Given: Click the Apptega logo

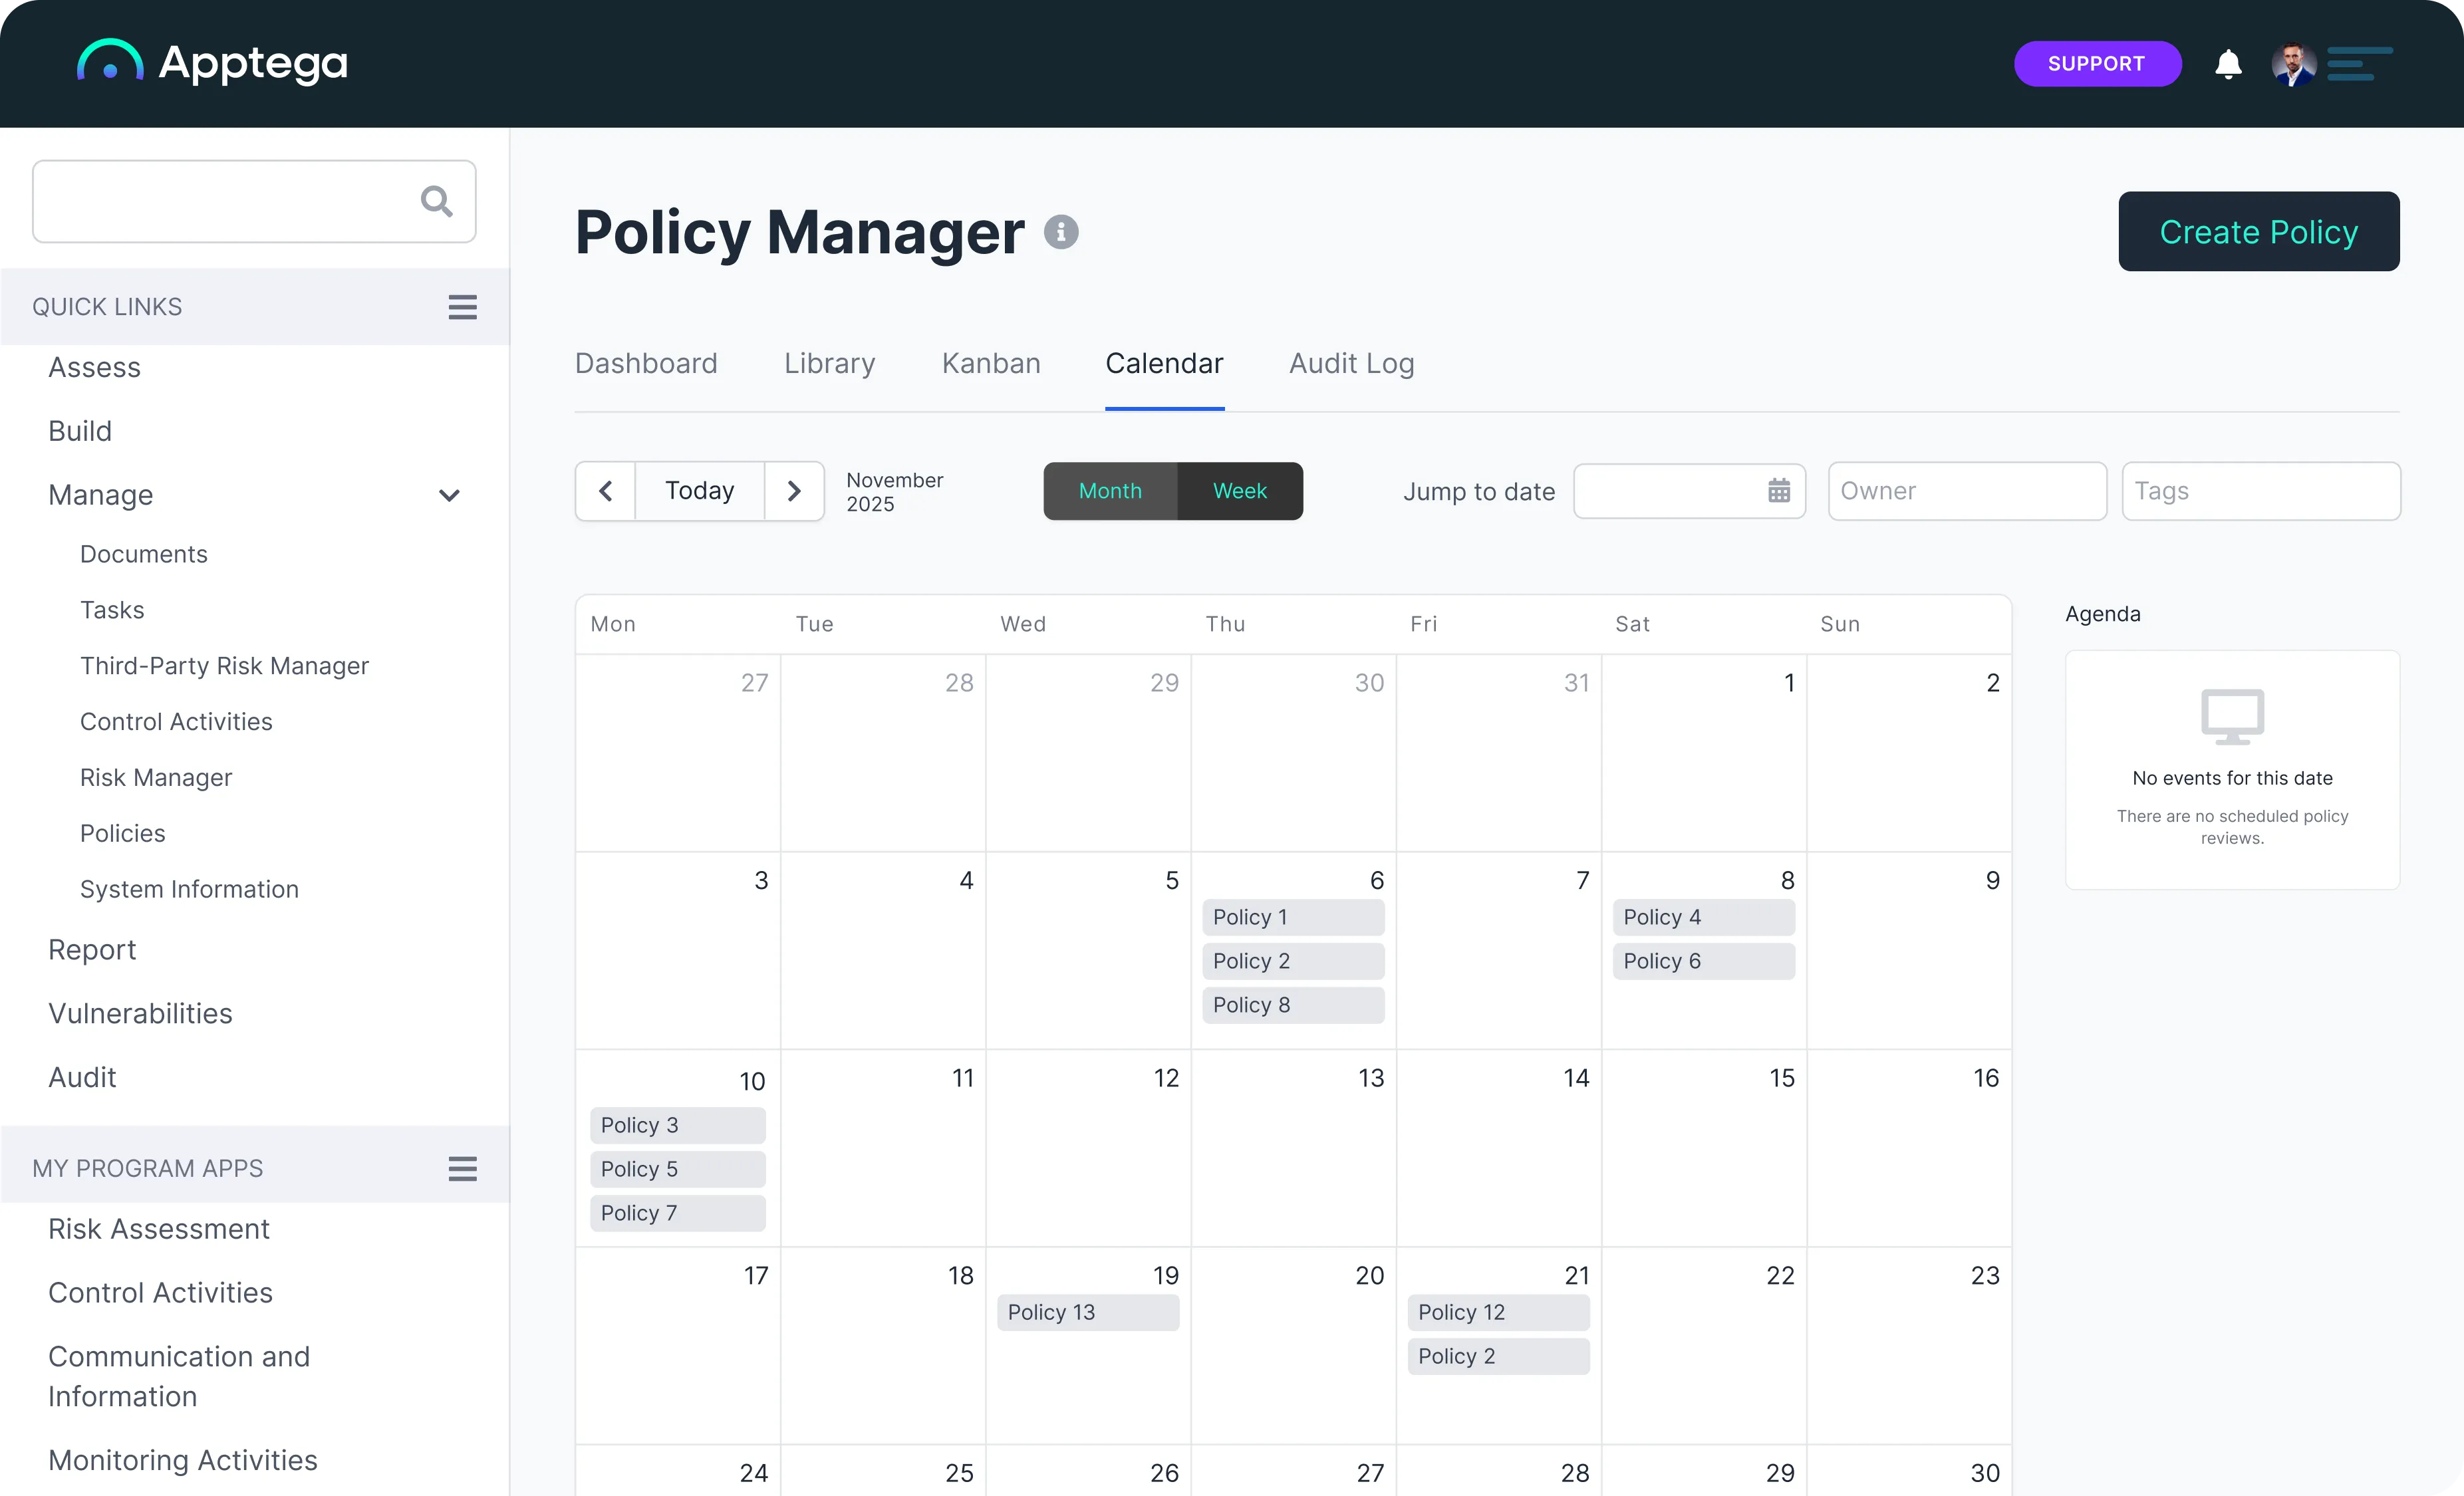Looking at the screenshot, I should [212, 63].
